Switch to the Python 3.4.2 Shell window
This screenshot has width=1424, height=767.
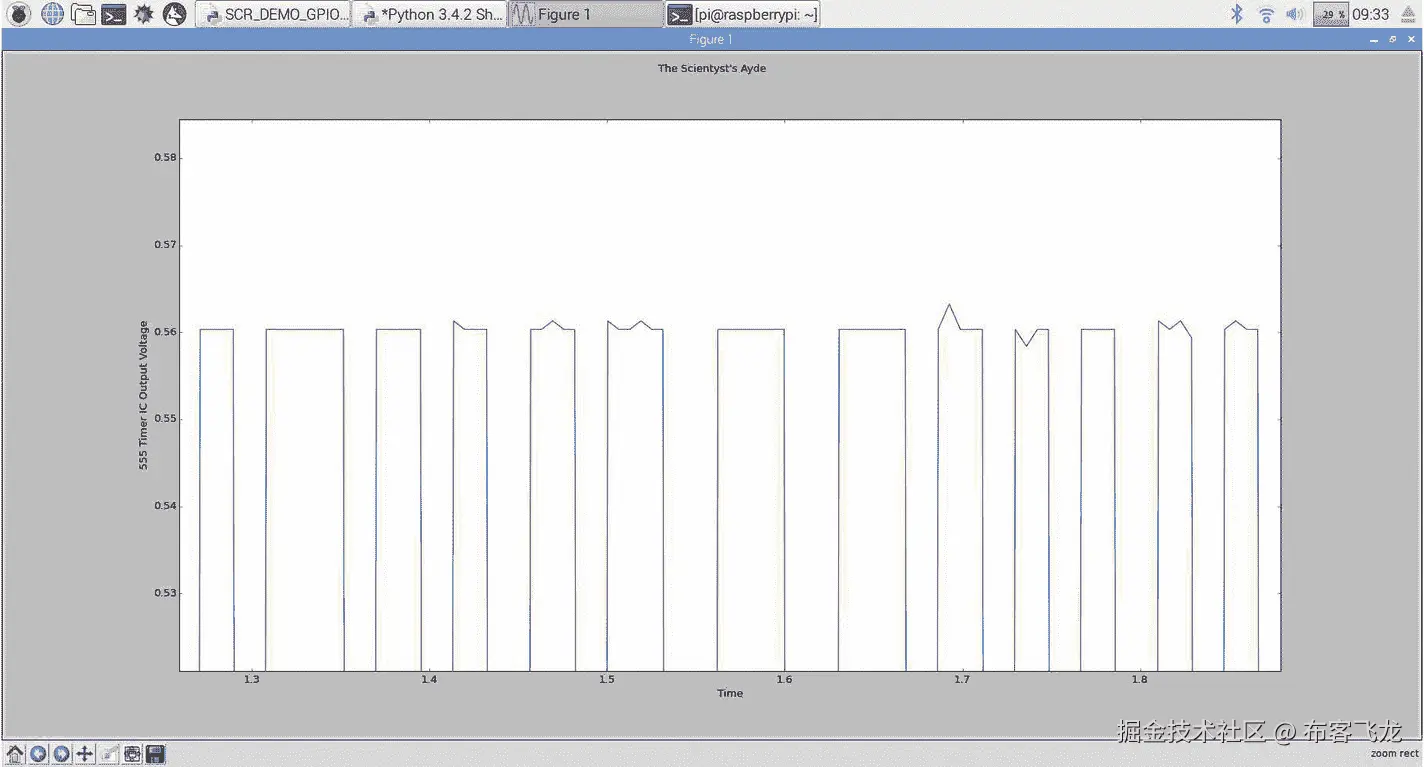(429, 14)
